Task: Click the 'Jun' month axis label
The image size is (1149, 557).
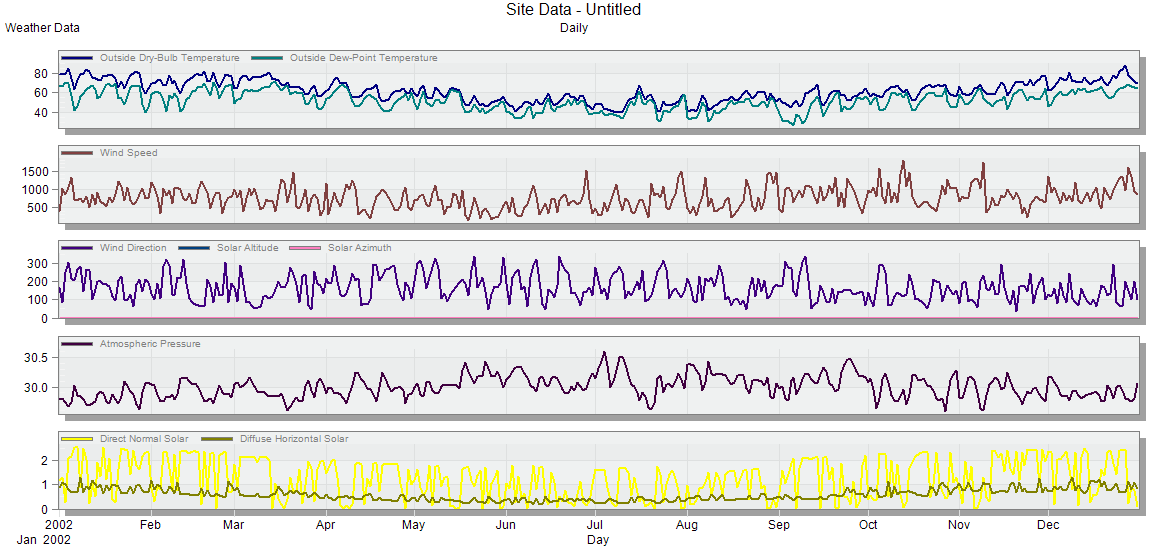Action: [x=505, y=525]
